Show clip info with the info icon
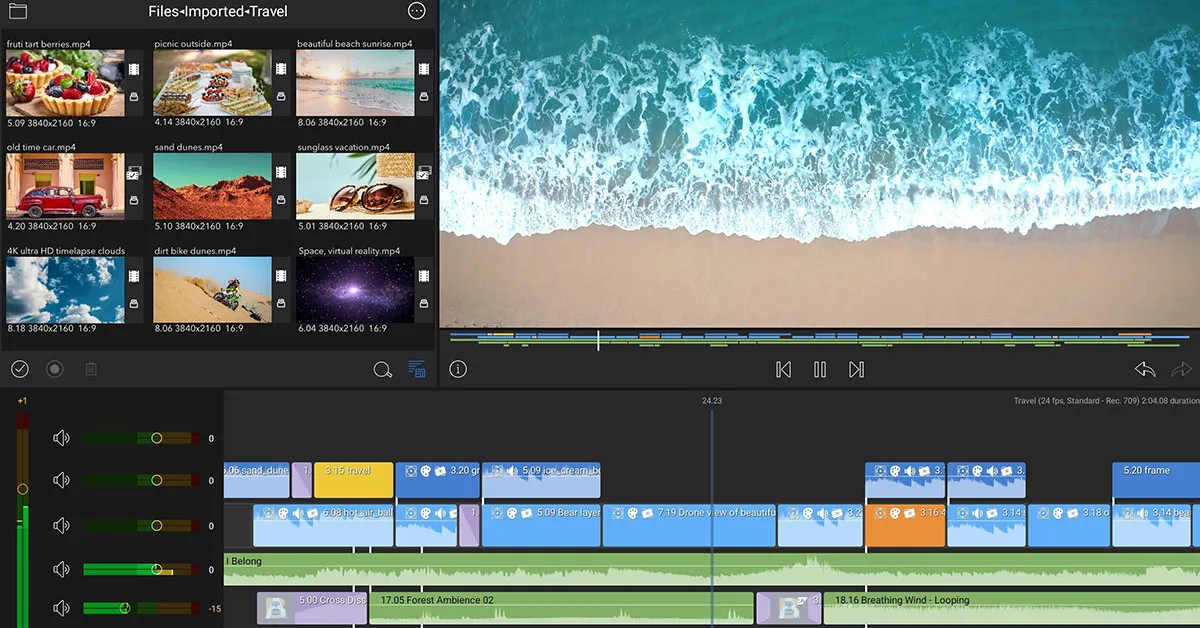This screenshot has width=1200, height=628. tap(458, 369)
